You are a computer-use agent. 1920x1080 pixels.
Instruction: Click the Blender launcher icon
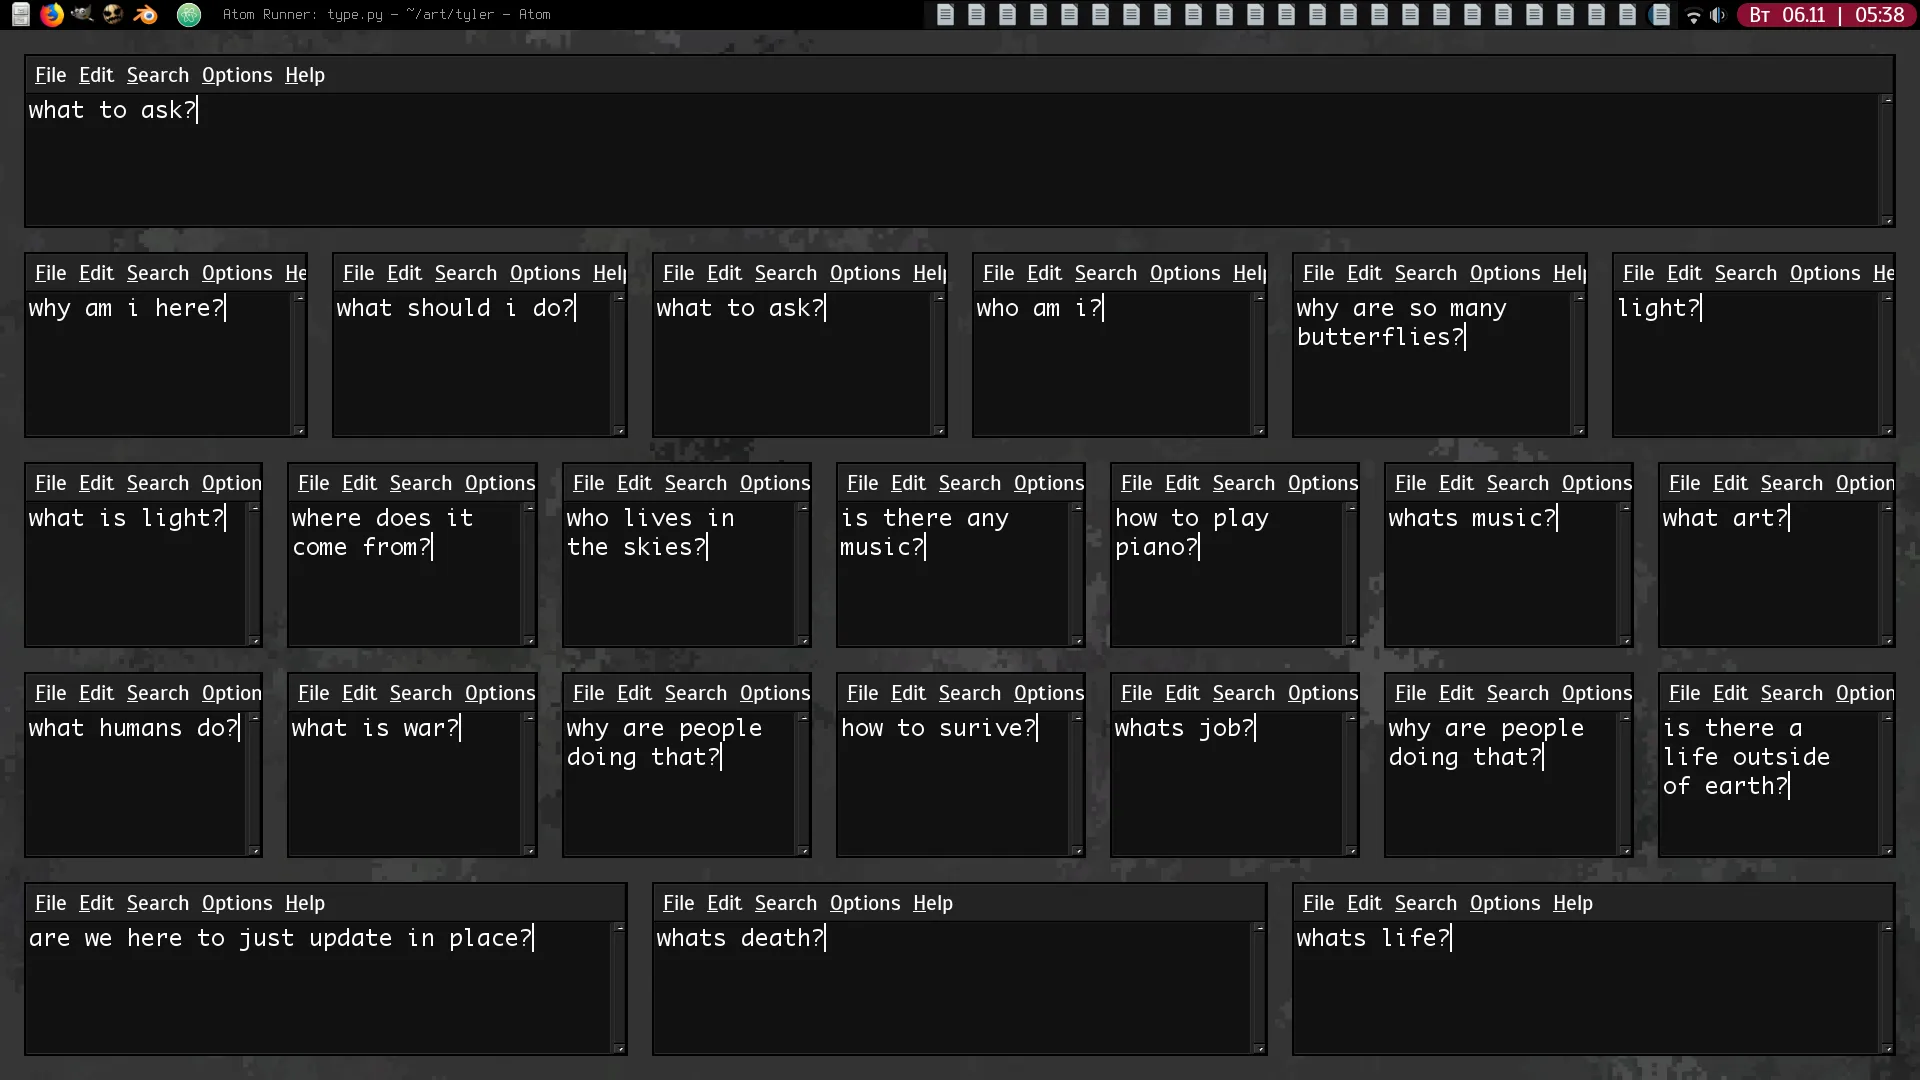pyautogui.click(x=145, y=14)
